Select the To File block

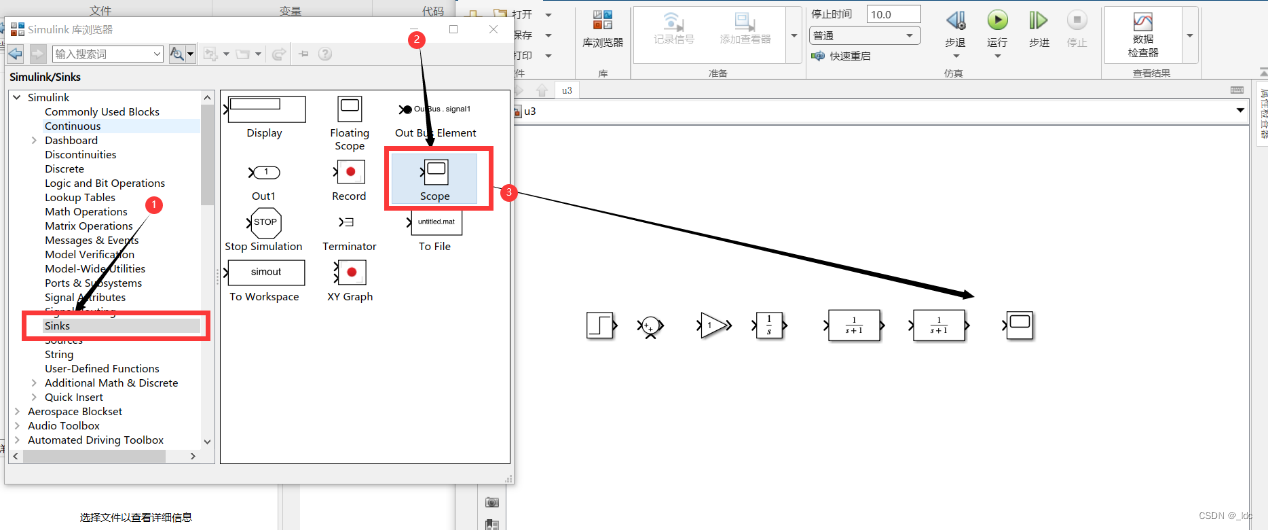[435, 222]
